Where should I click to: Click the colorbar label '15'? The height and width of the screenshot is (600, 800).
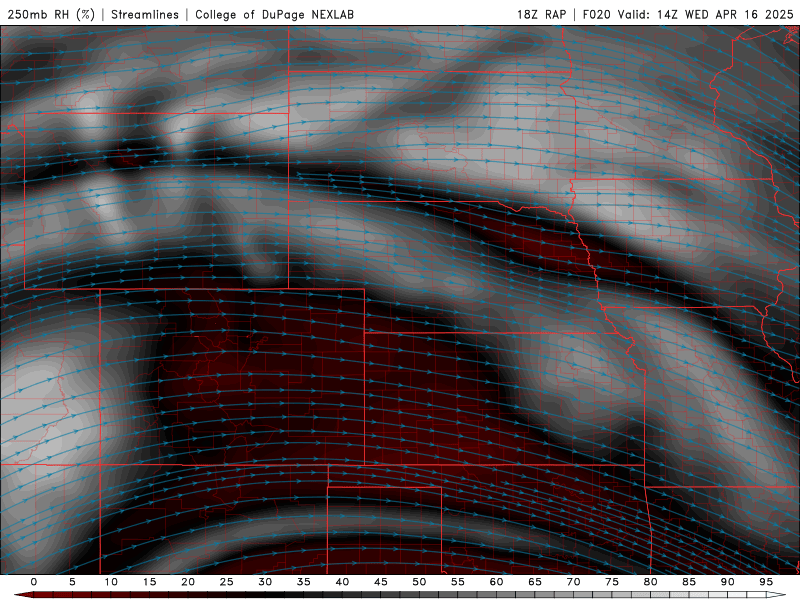[x=149, y=582]
